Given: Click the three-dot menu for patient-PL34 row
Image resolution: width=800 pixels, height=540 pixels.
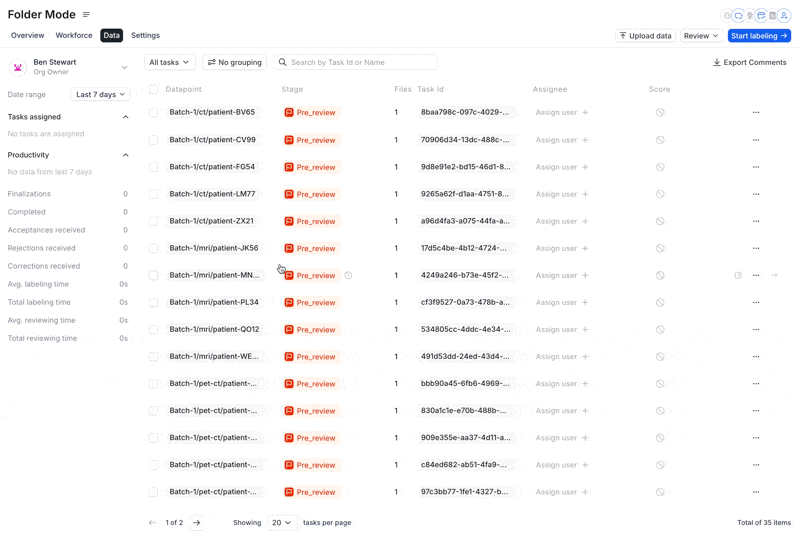Looking at the screenshot, I should click(756, 302).
